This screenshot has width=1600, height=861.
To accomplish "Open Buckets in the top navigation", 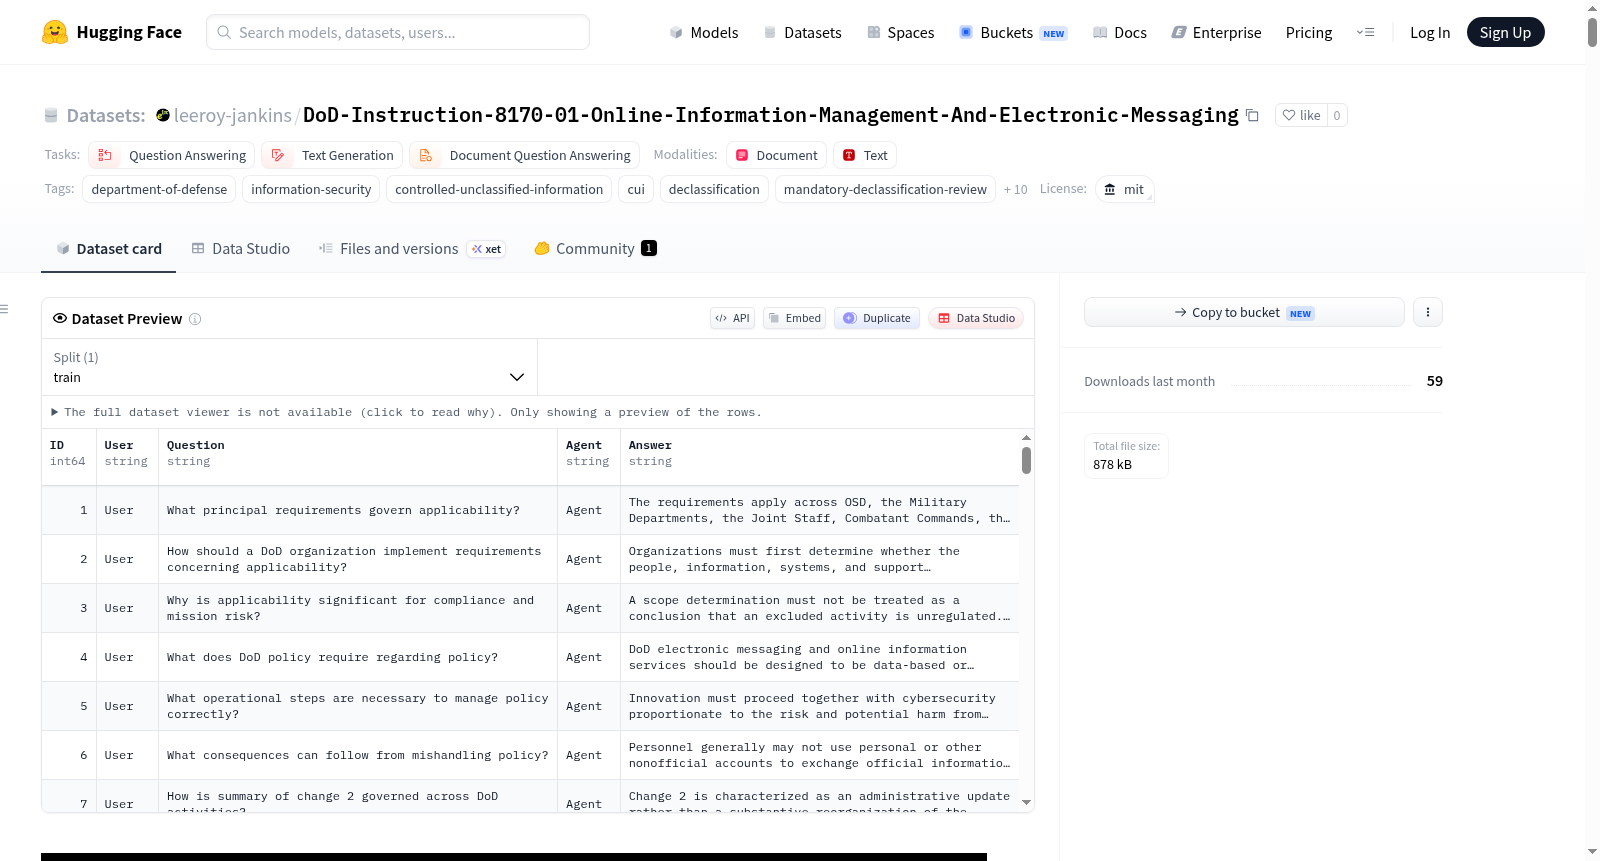I will coord(1013,32).
